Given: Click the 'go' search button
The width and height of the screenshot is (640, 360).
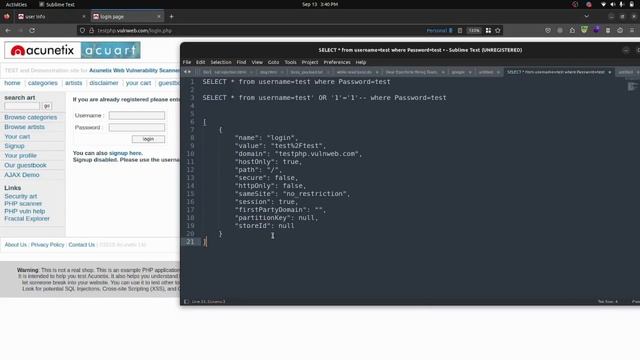Looking at the screenshot, I should pyautogui.click(x=47, y=106).
